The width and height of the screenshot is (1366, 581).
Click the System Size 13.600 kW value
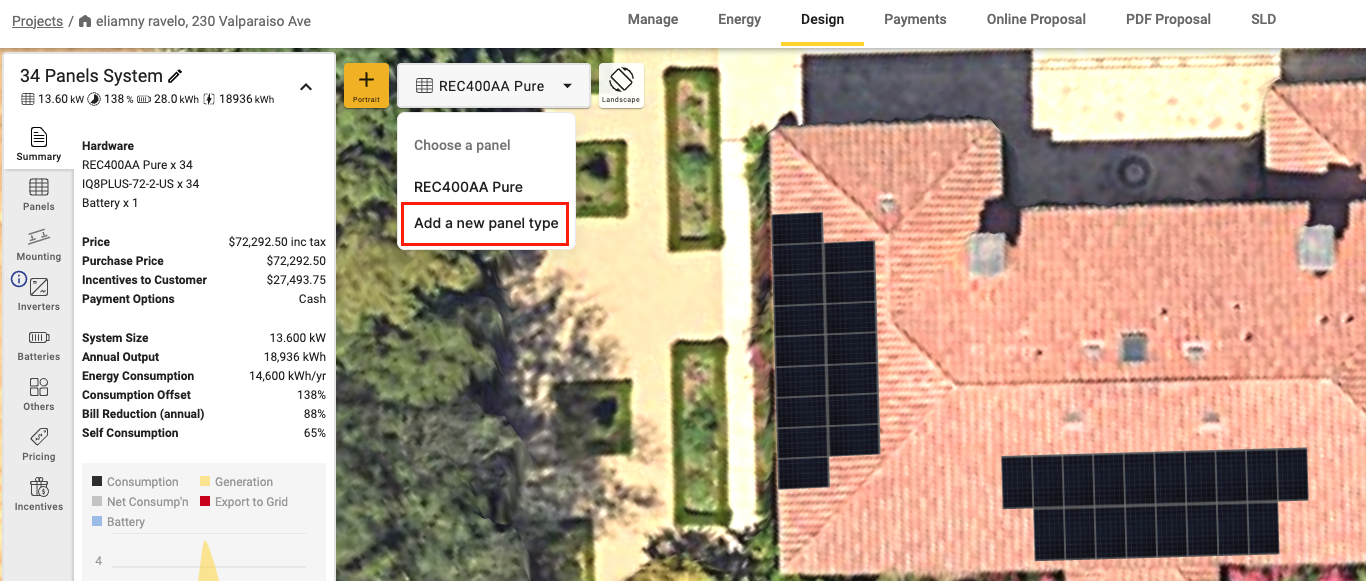pos(297,338)
